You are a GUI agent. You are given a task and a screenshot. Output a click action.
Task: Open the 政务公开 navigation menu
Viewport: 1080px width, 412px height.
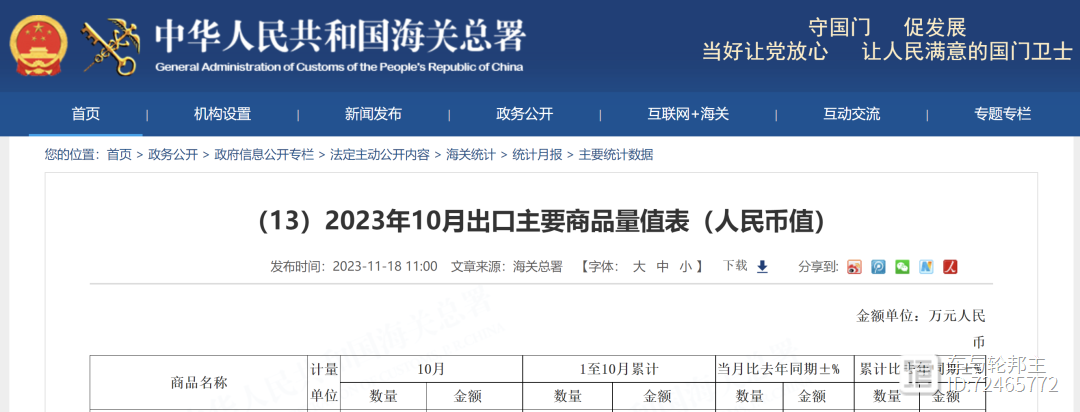click(x=525, y=114)
